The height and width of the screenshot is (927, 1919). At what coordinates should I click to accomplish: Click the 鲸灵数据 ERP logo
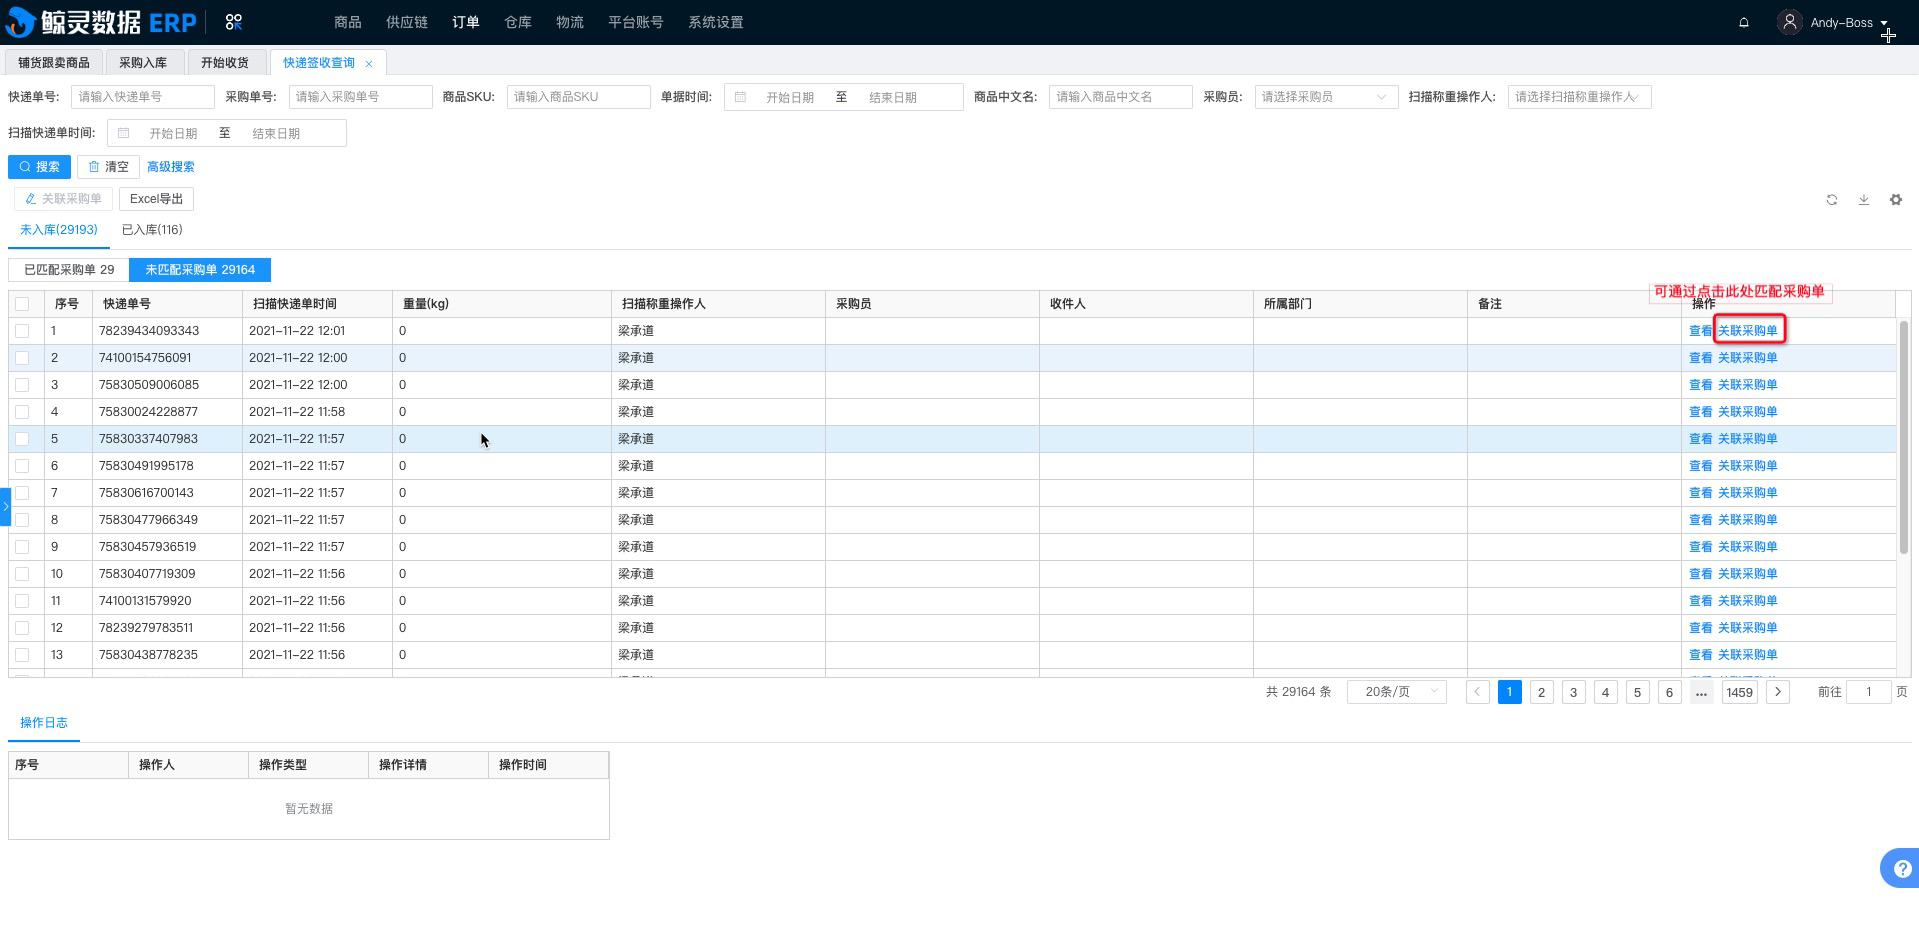100,22
